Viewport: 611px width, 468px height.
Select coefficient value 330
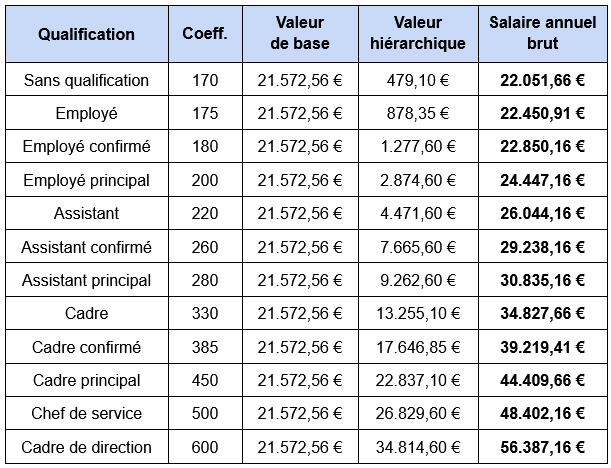click(x=205, y=313)
